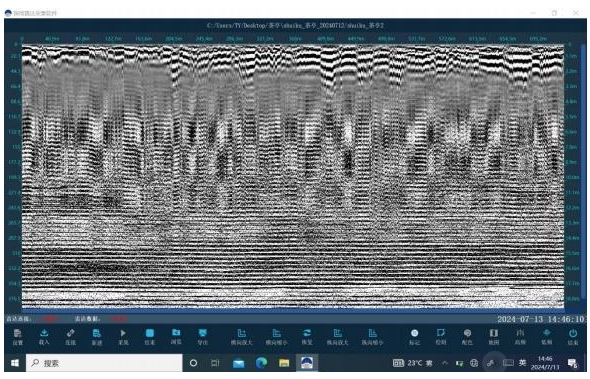Open the 设置 settings icon in toolbar
This screenshot has width=590, height=379.
pyautogui.click(x=17, y=337)
